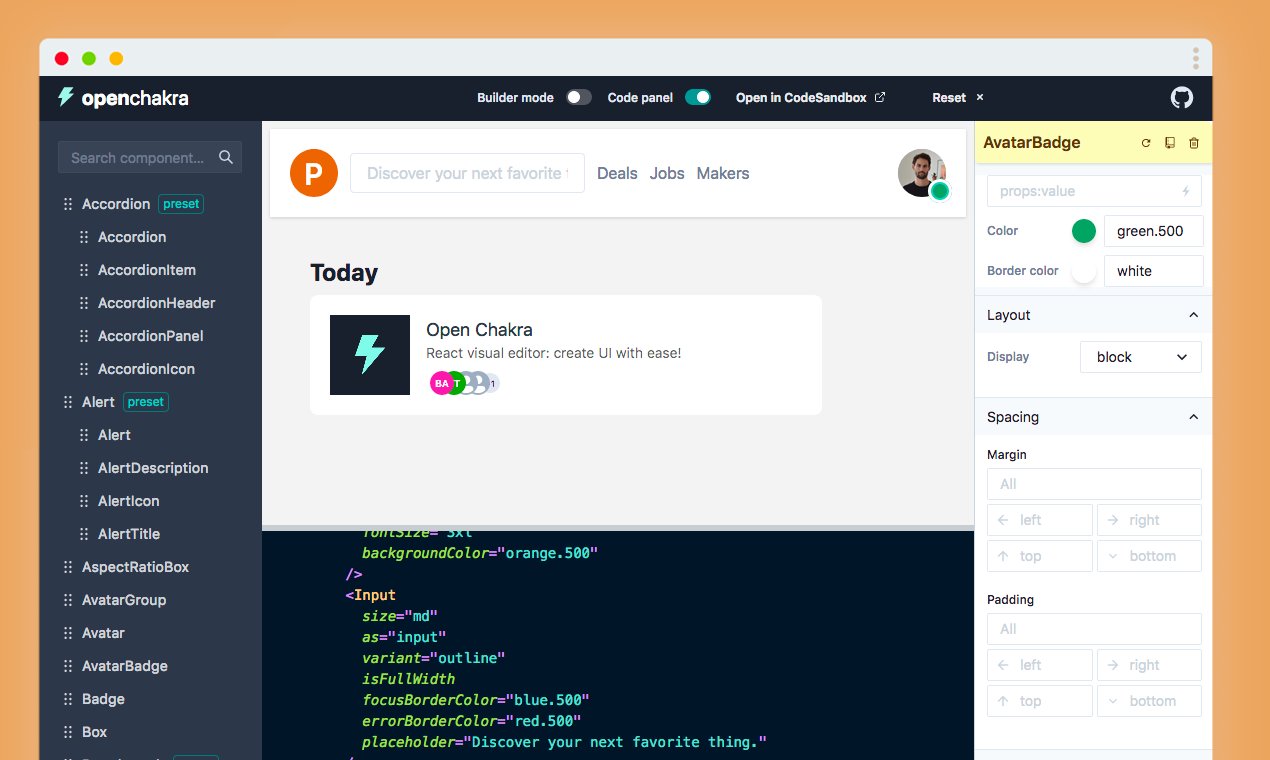Click the Jobs link in the preview header
1270x760 pixels.
[x=667, y=173]
